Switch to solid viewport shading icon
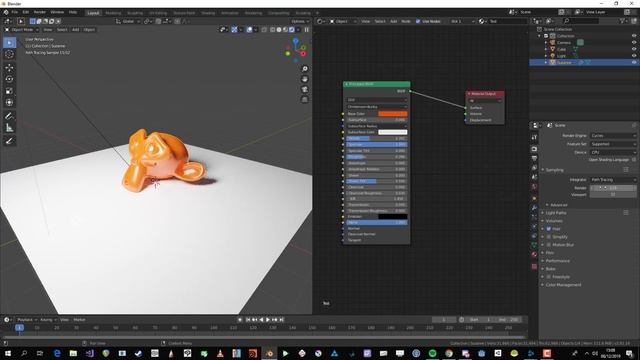640x360 pixels. (279, 29)
